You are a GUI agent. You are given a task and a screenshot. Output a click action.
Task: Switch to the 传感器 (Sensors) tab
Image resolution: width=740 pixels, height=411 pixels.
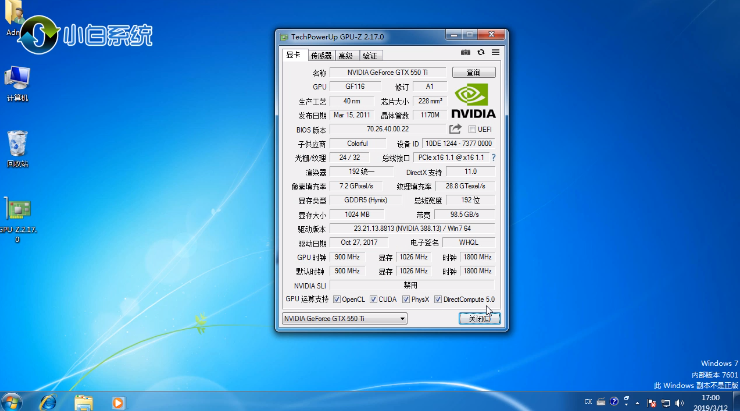coord(320,55)
